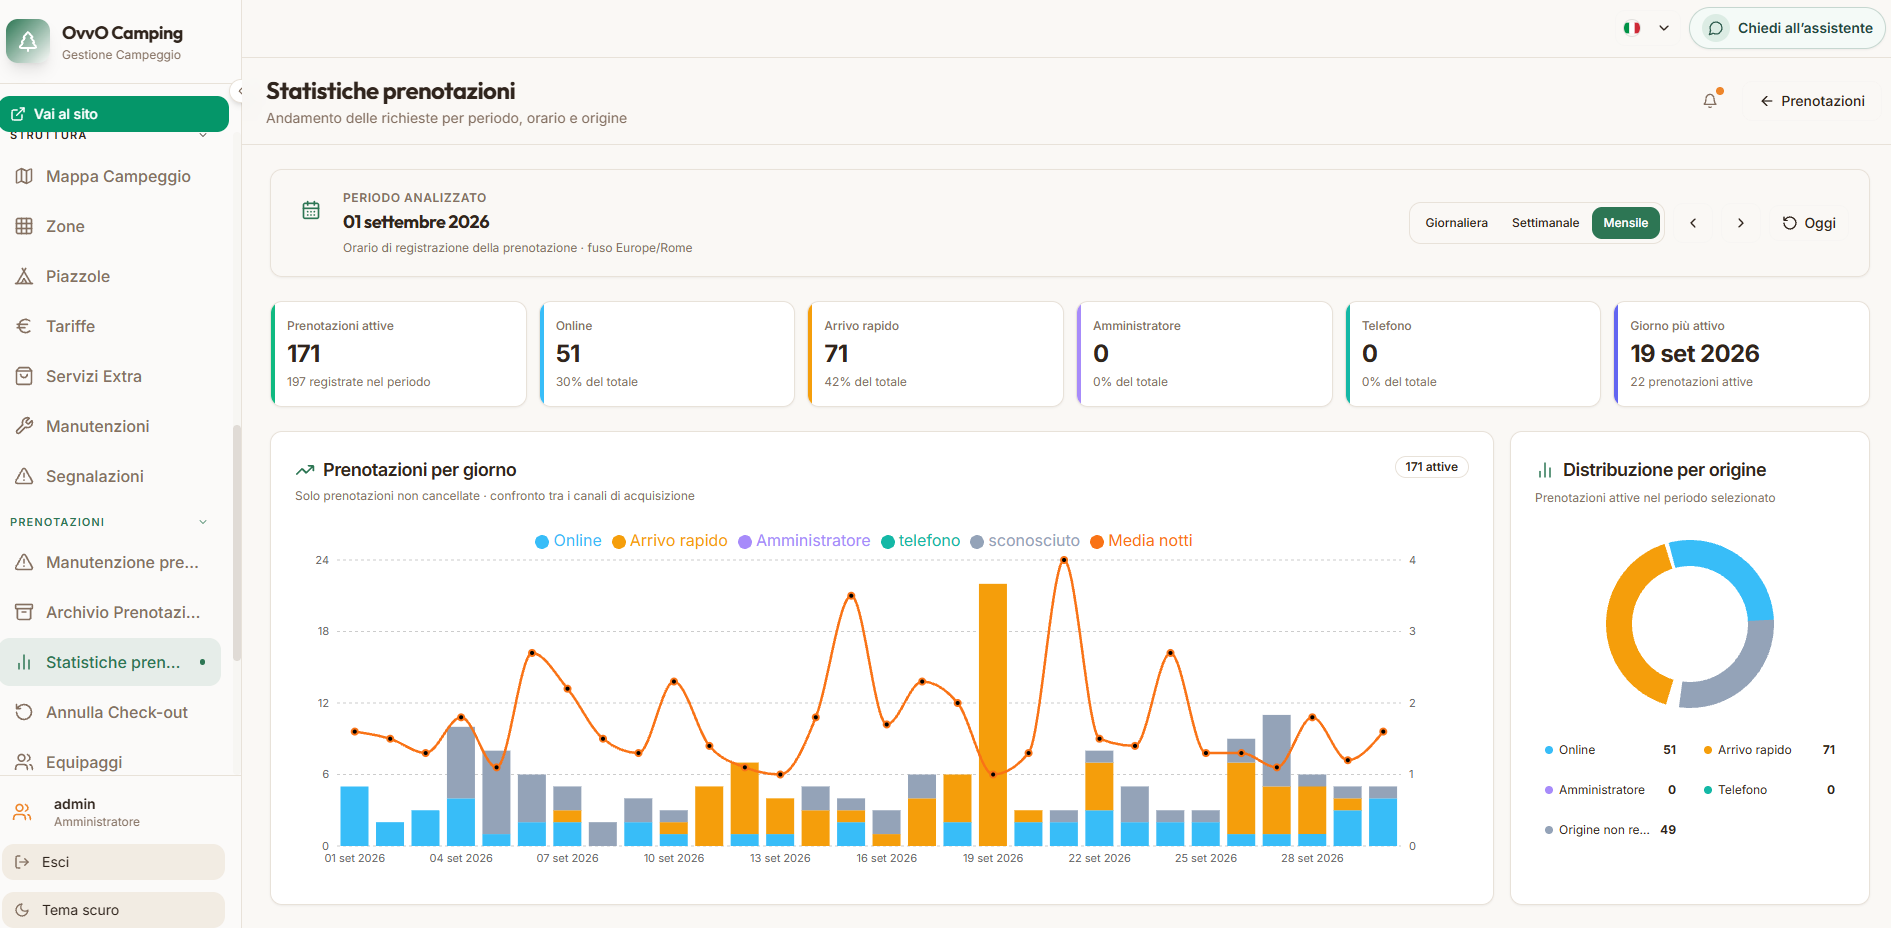Click the OvvO Camping logo icon
This screenshot has width=1891, height=928.
[x=28, y=41]
